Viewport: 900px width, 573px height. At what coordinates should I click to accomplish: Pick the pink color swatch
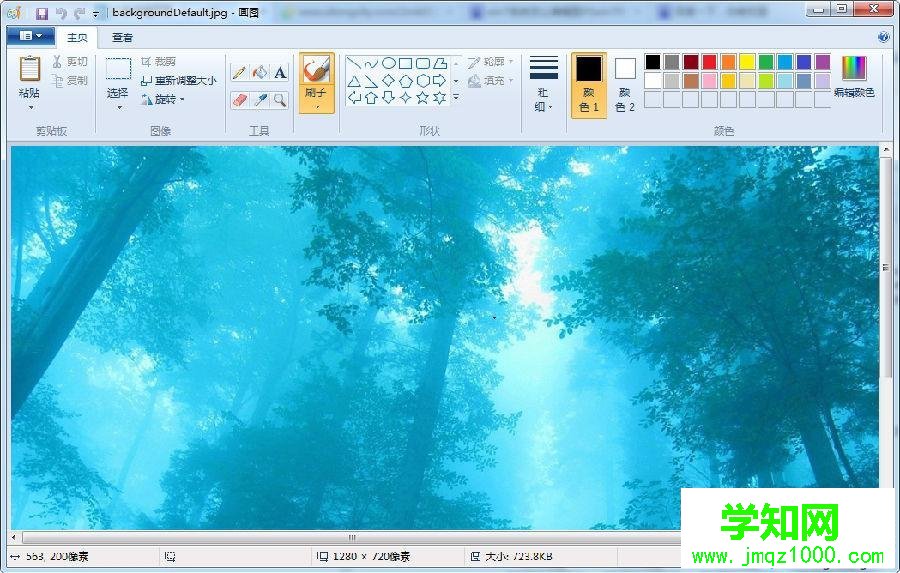709,80
